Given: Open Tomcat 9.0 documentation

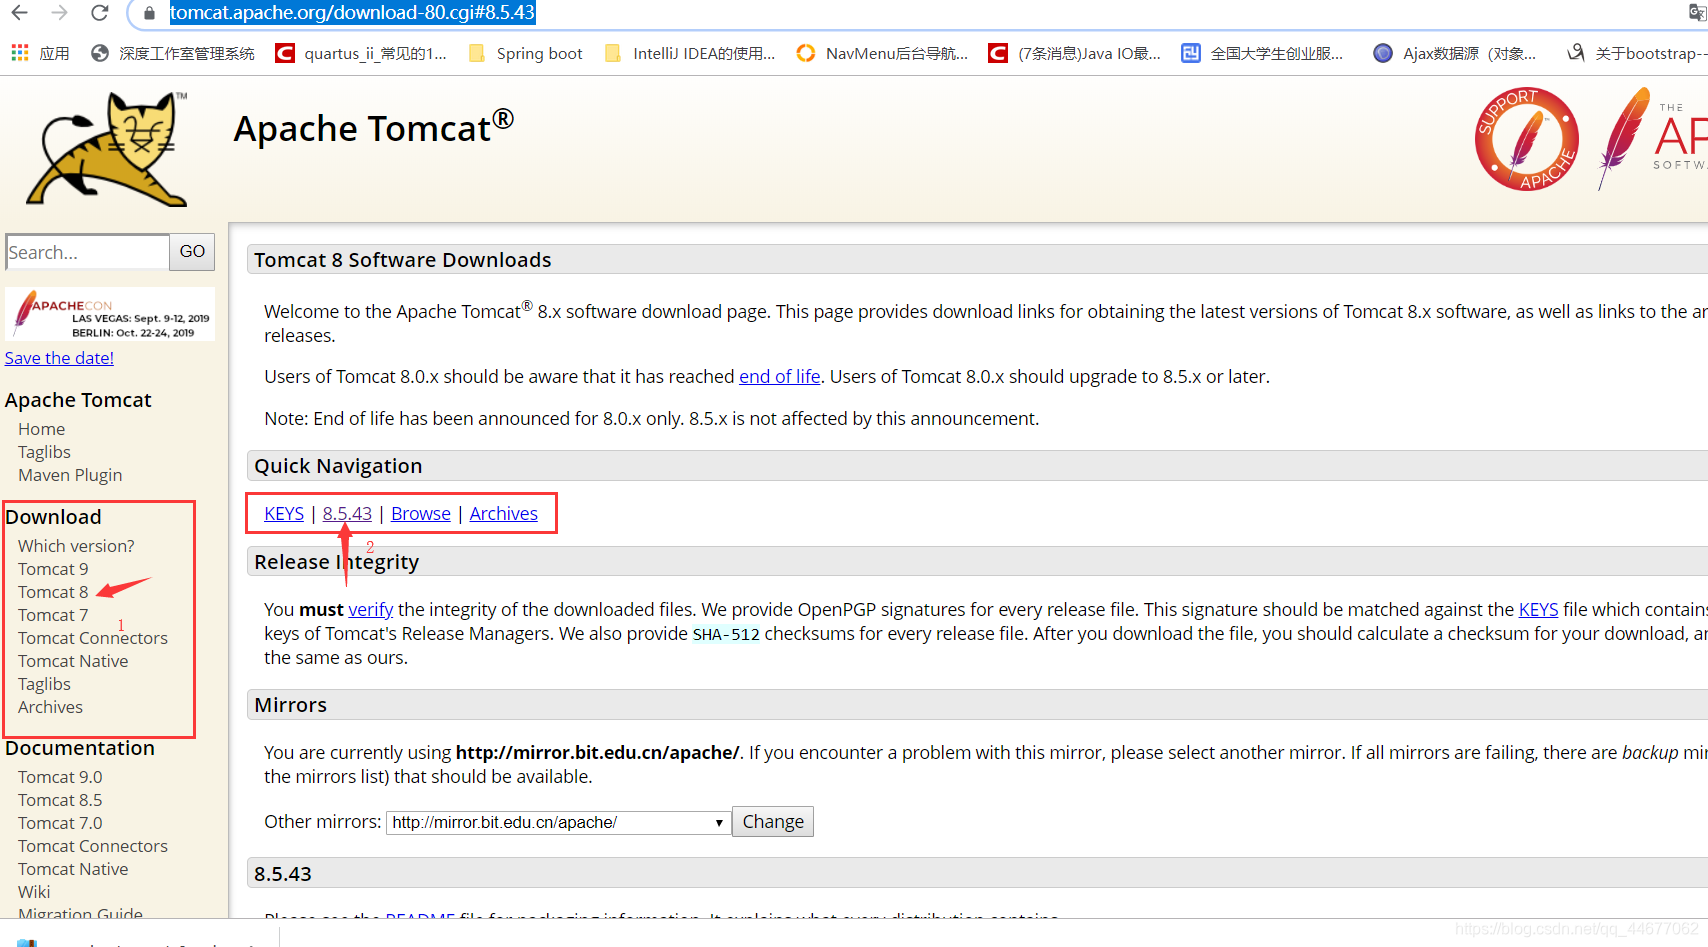Looking at the screenshot, I should point(60,777).
